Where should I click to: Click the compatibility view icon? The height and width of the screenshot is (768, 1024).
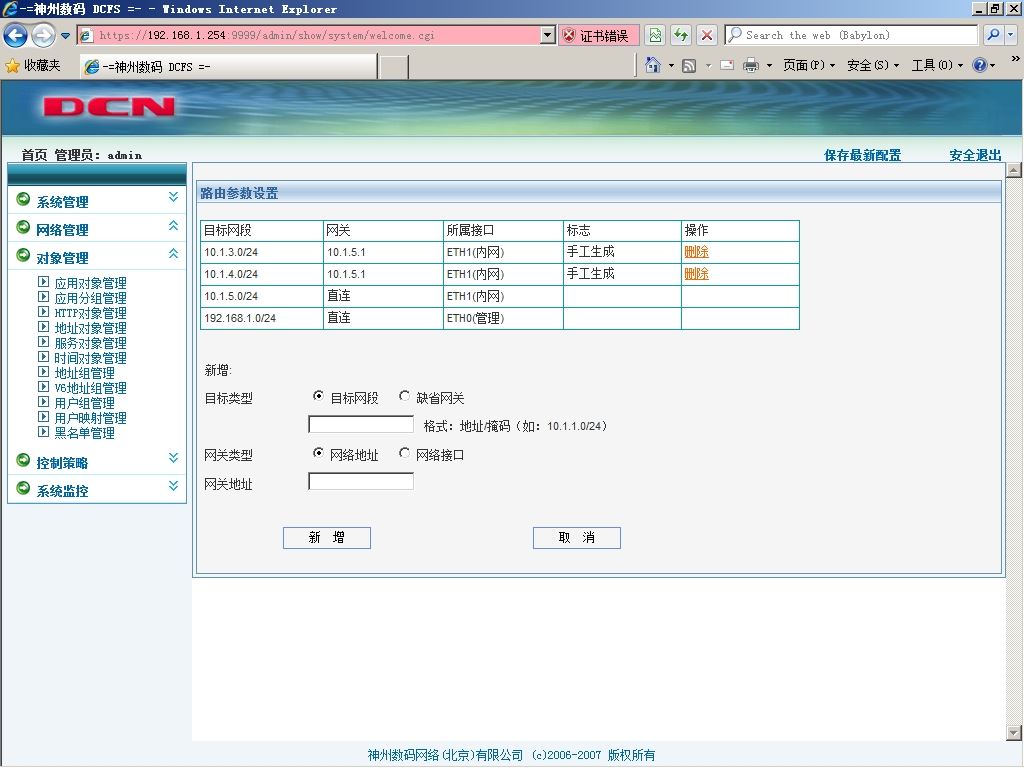pyautogui.click(x=655, y=35)
